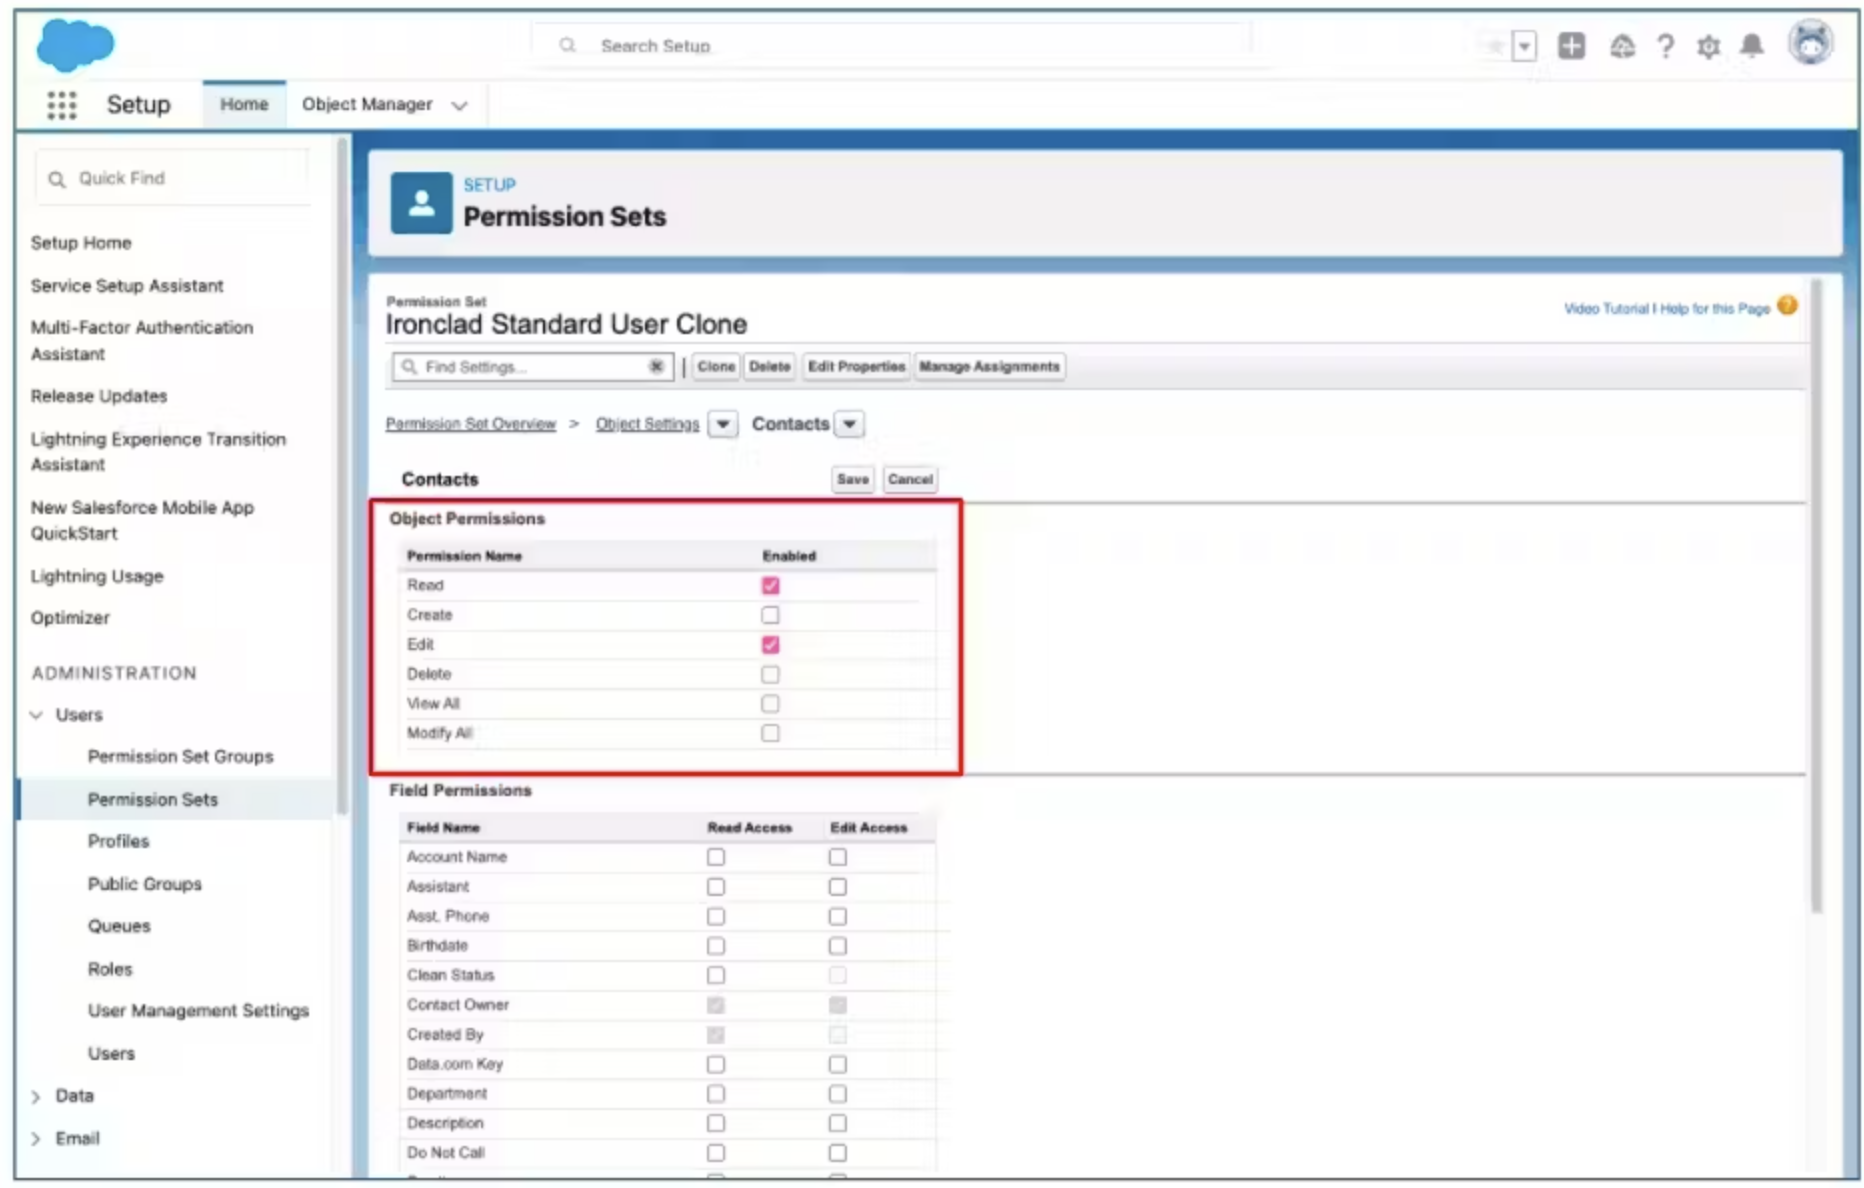
Task: Open the Object Manager tab
Action: 367,104
